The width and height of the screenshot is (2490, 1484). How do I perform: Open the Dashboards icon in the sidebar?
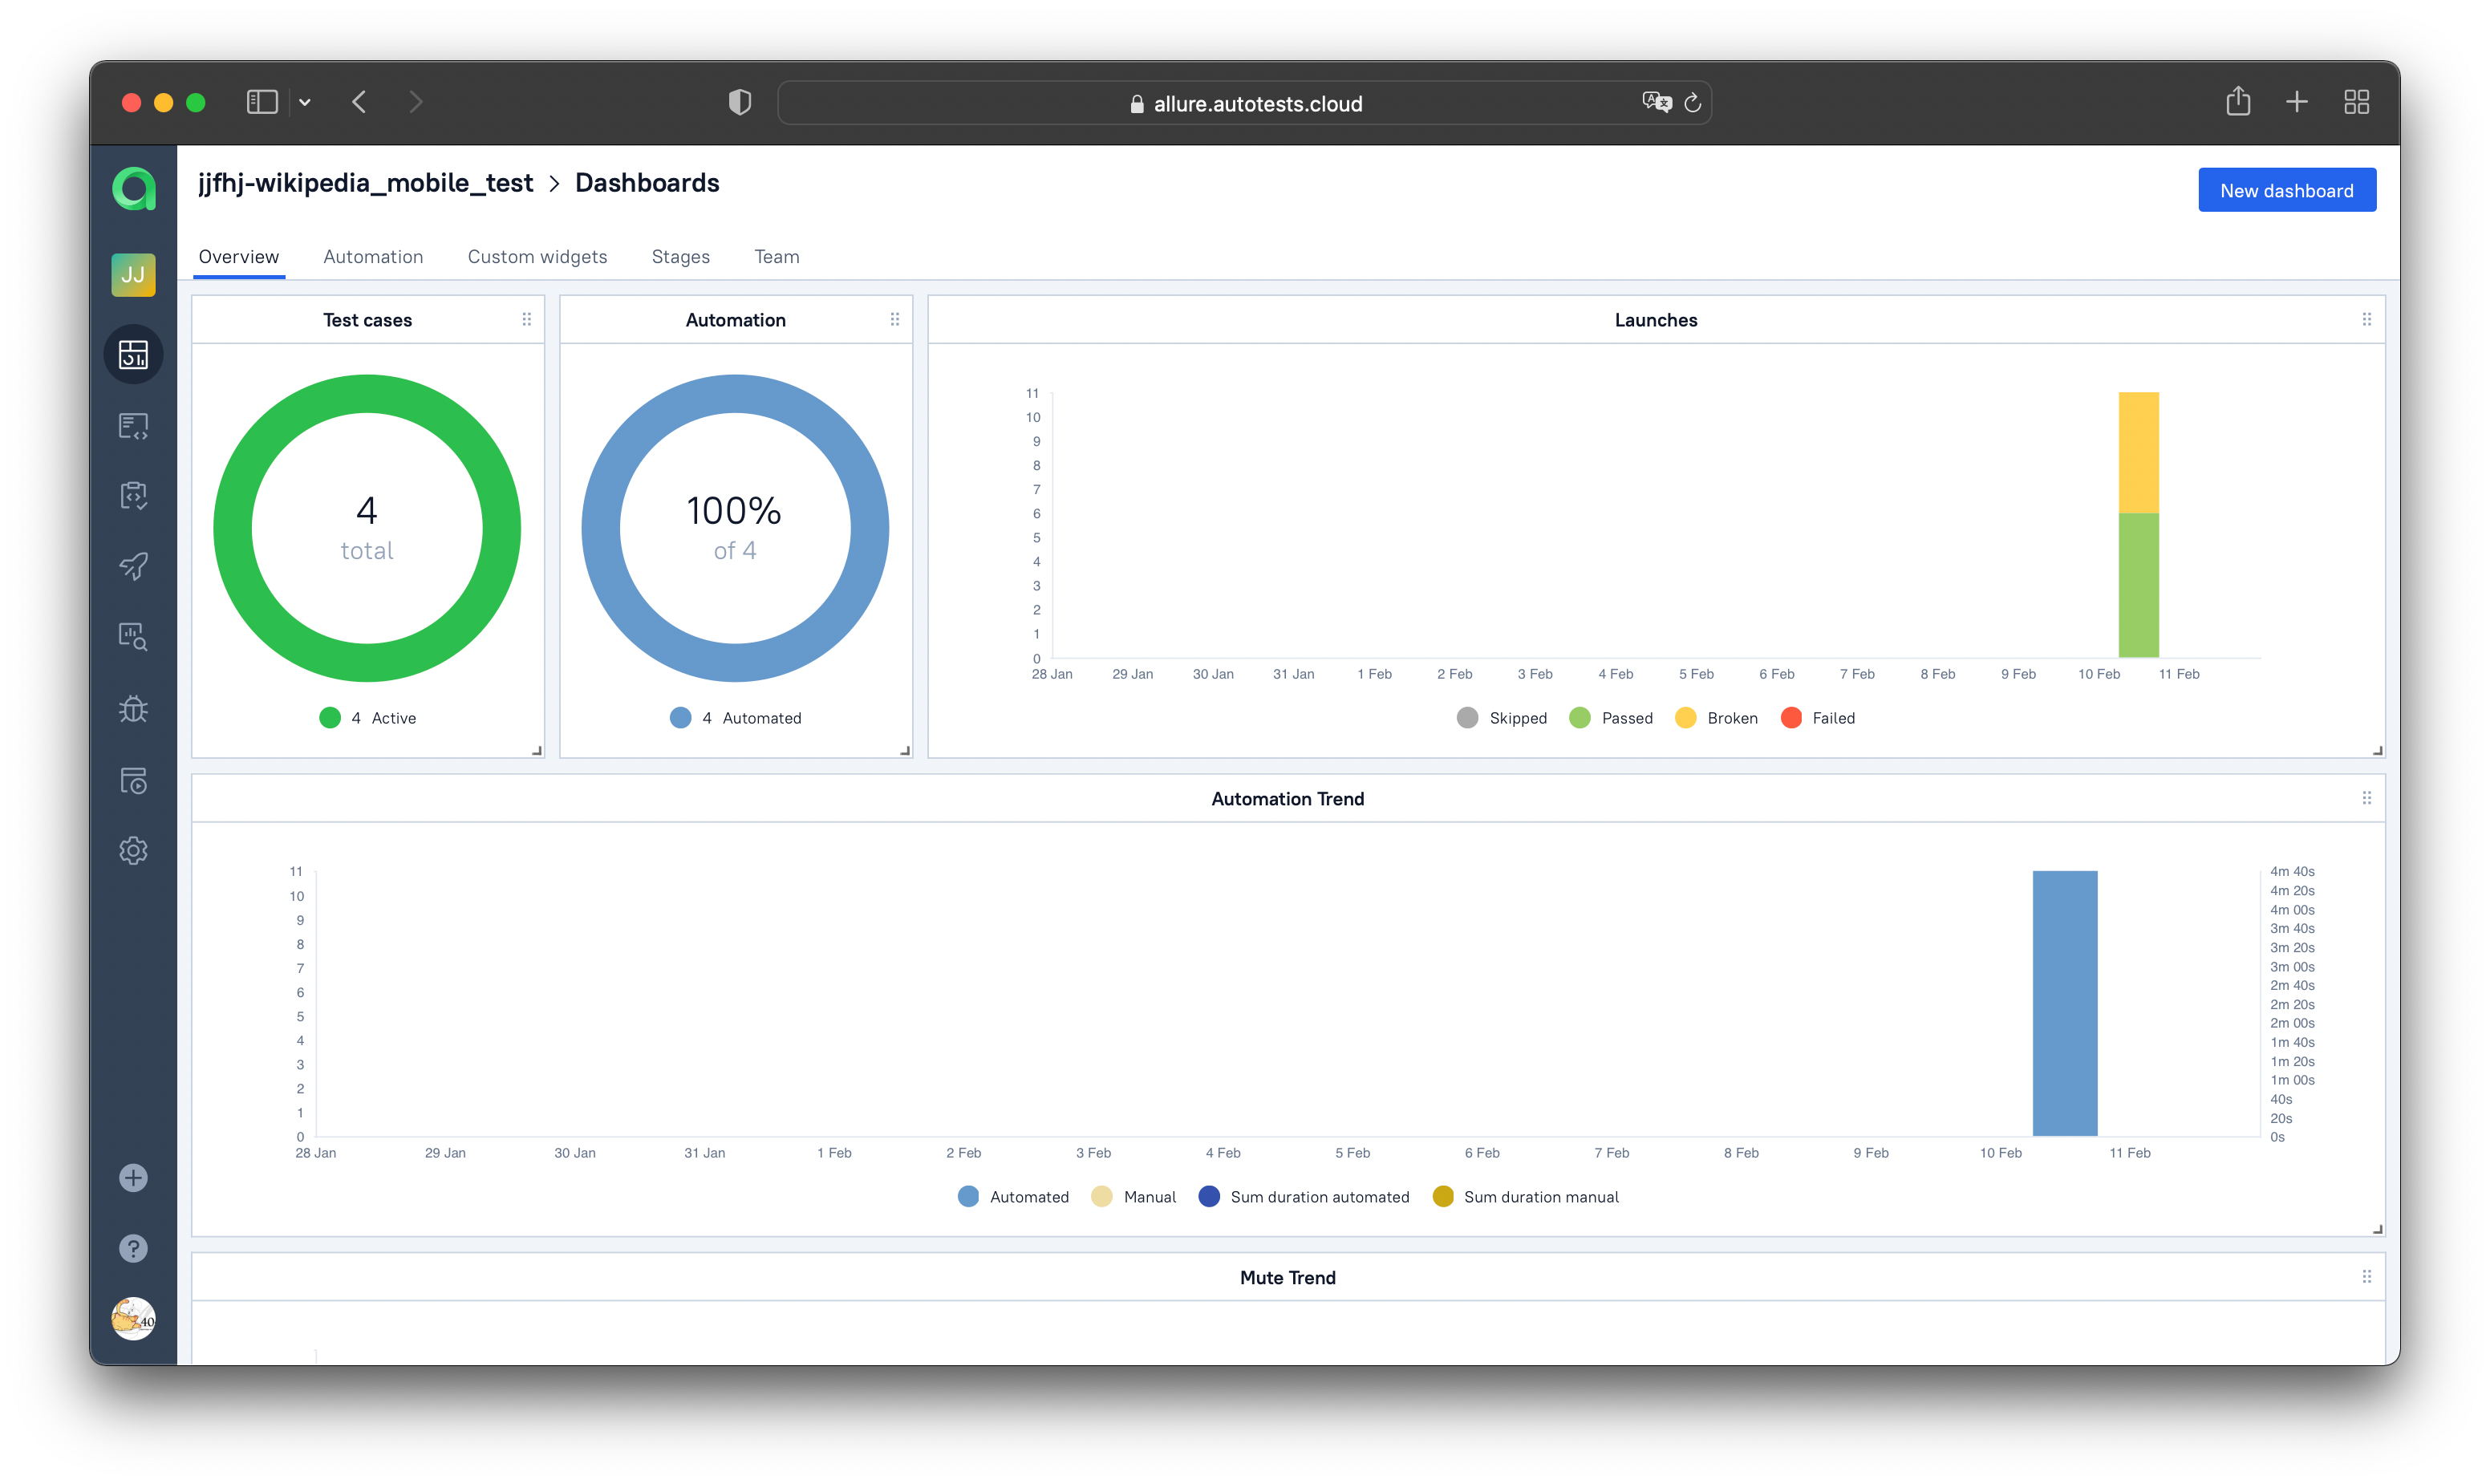pyautogui.click(x=133, y=354)
